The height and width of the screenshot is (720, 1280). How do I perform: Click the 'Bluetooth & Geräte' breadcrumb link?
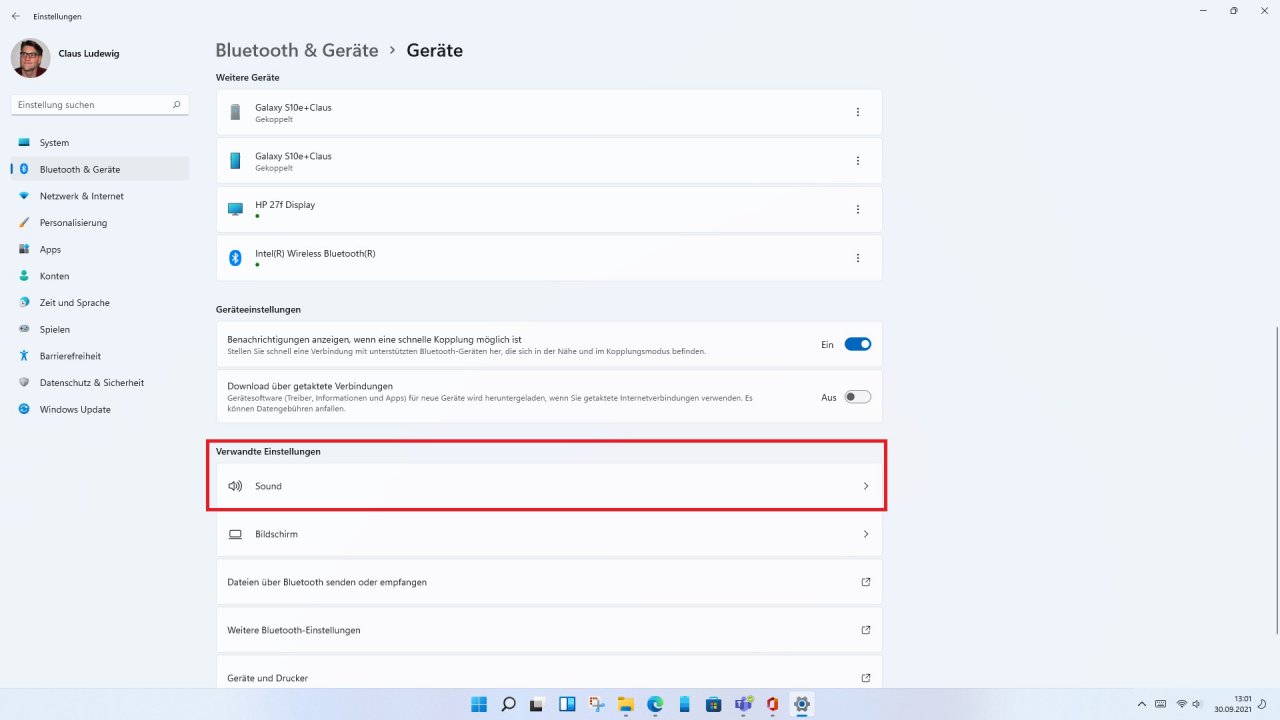point(297,50)
